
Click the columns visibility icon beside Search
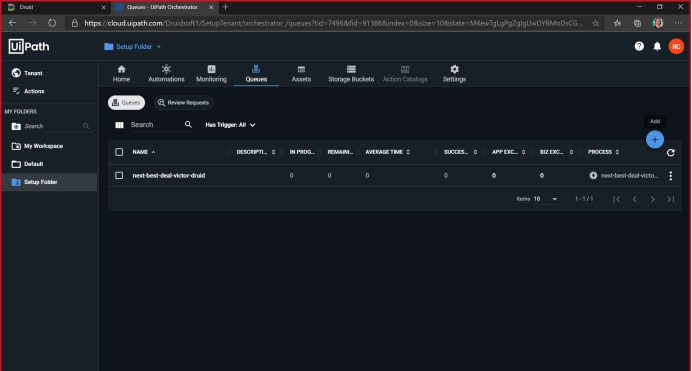(x=119, y=125)
